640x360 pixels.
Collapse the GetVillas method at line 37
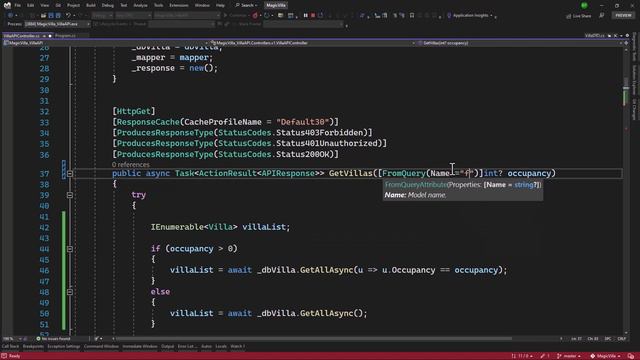(x=70, y=173)
